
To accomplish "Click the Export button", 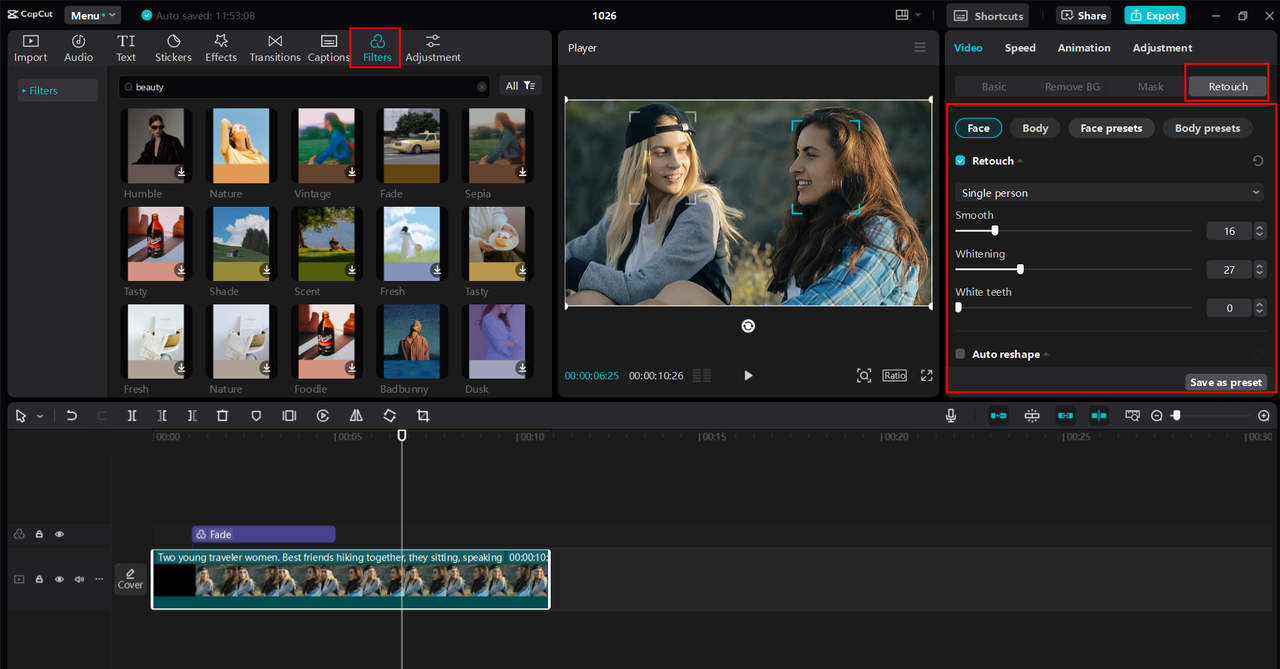I will pyautogui.click(x=1154, y=15).
